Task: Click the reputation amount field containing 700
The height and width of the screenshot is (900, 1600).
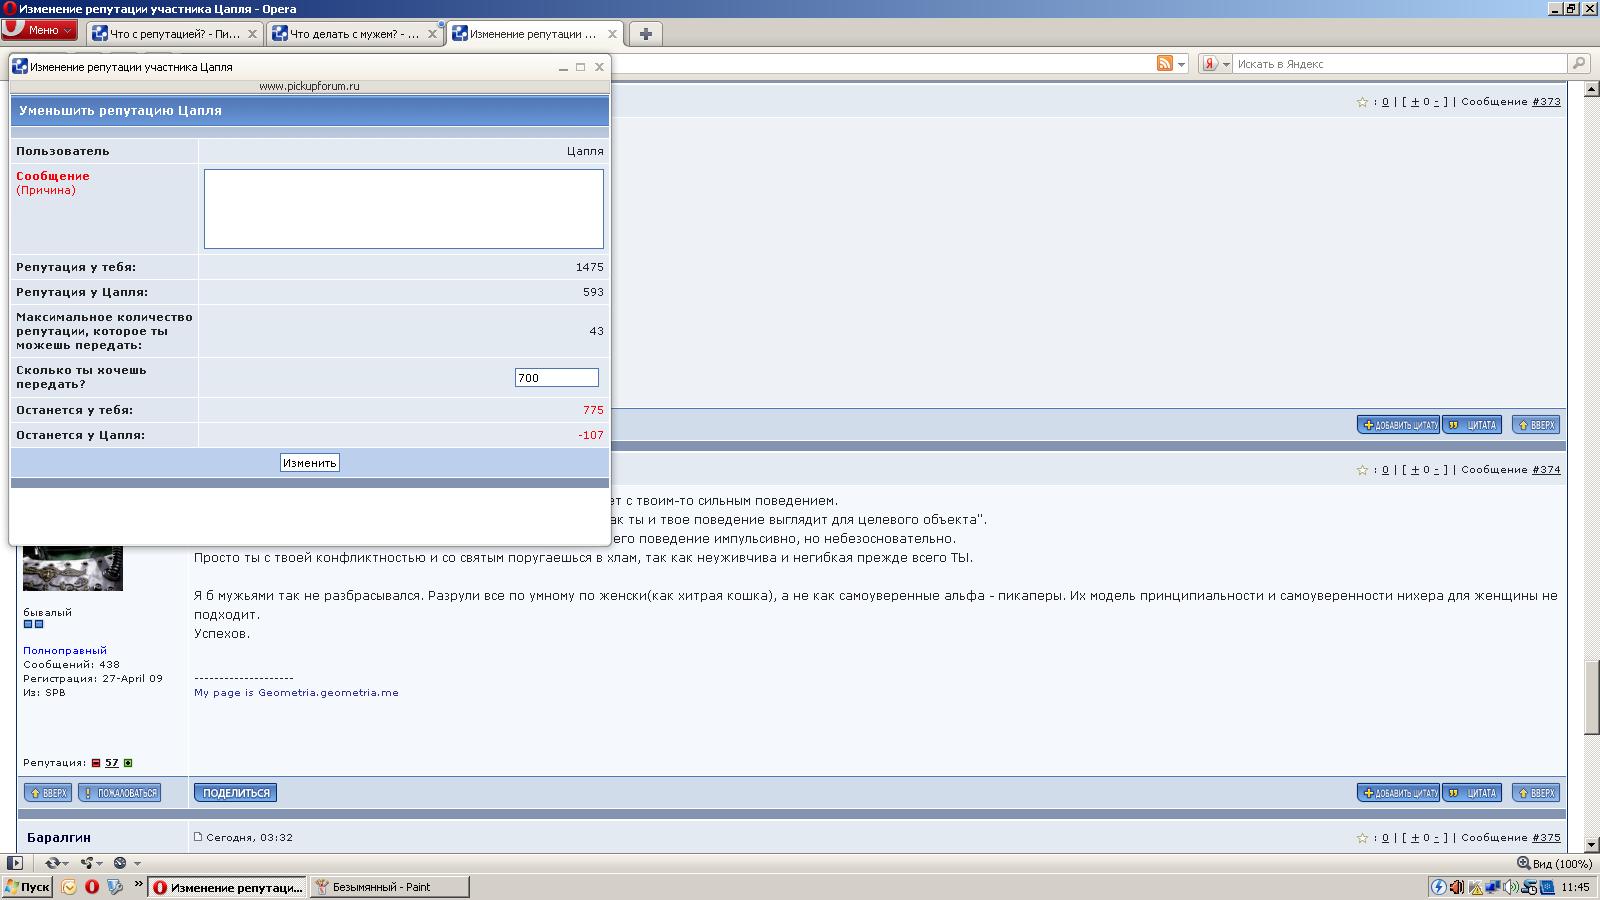Action: [556, 378]
